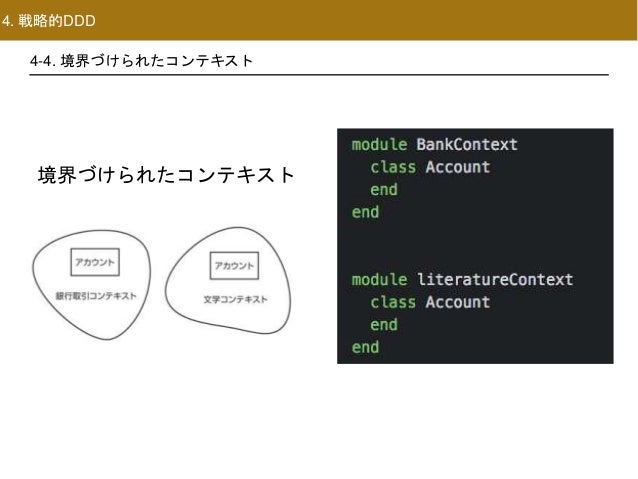
Task: Click the header text '4. 戦略的DDD'
Action: pyautogui.click(x=49, y=21)
